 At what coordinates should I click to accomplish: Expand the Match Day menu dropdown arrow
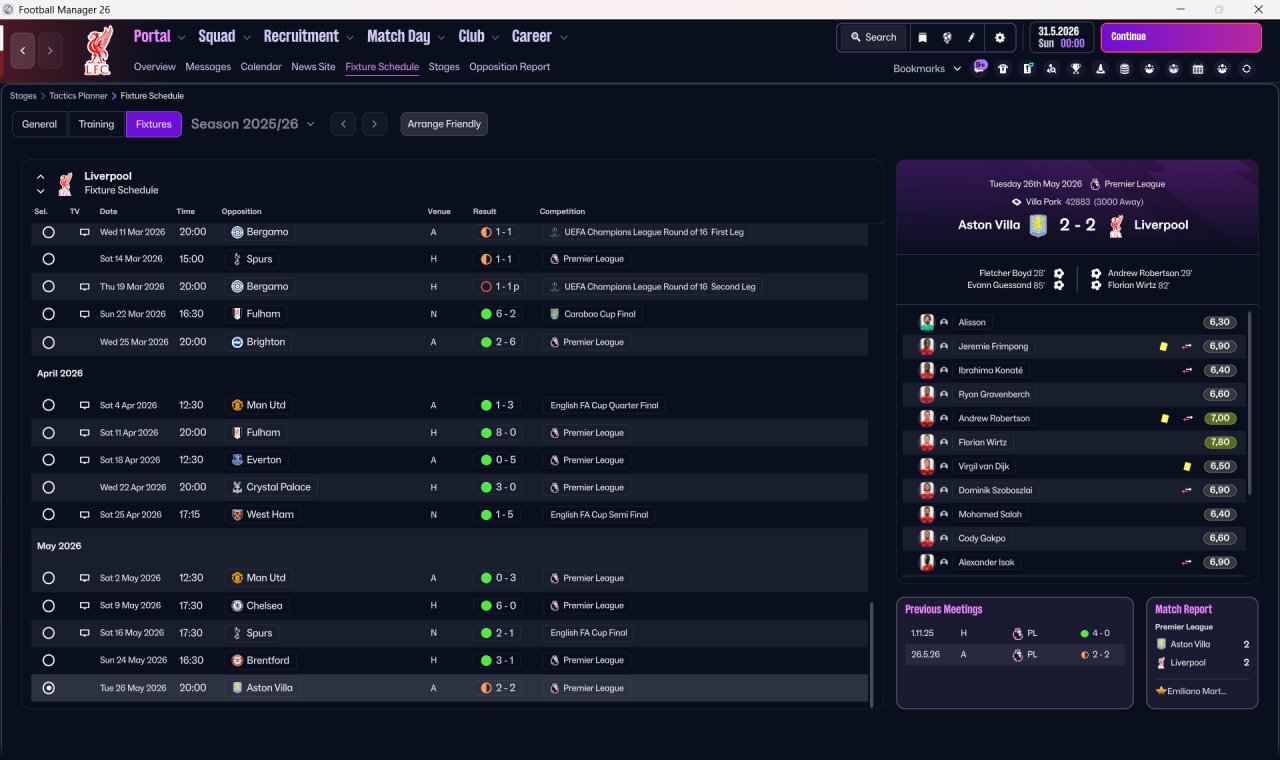(x=442, y=38)
